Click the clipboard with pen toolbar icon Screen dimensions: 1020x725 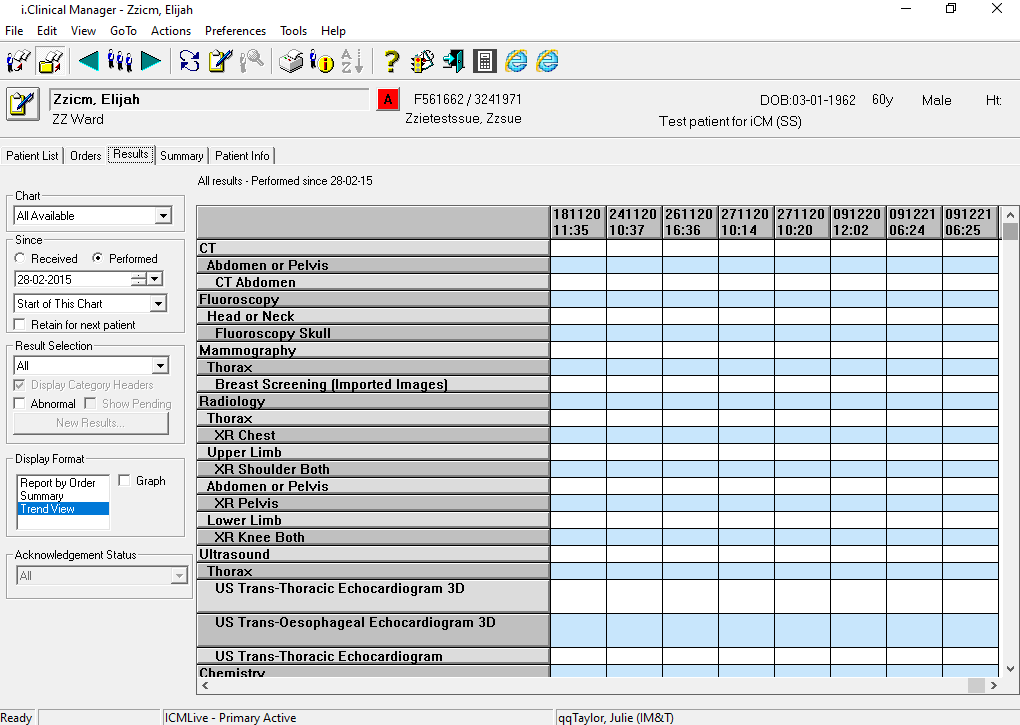(221, 61)
